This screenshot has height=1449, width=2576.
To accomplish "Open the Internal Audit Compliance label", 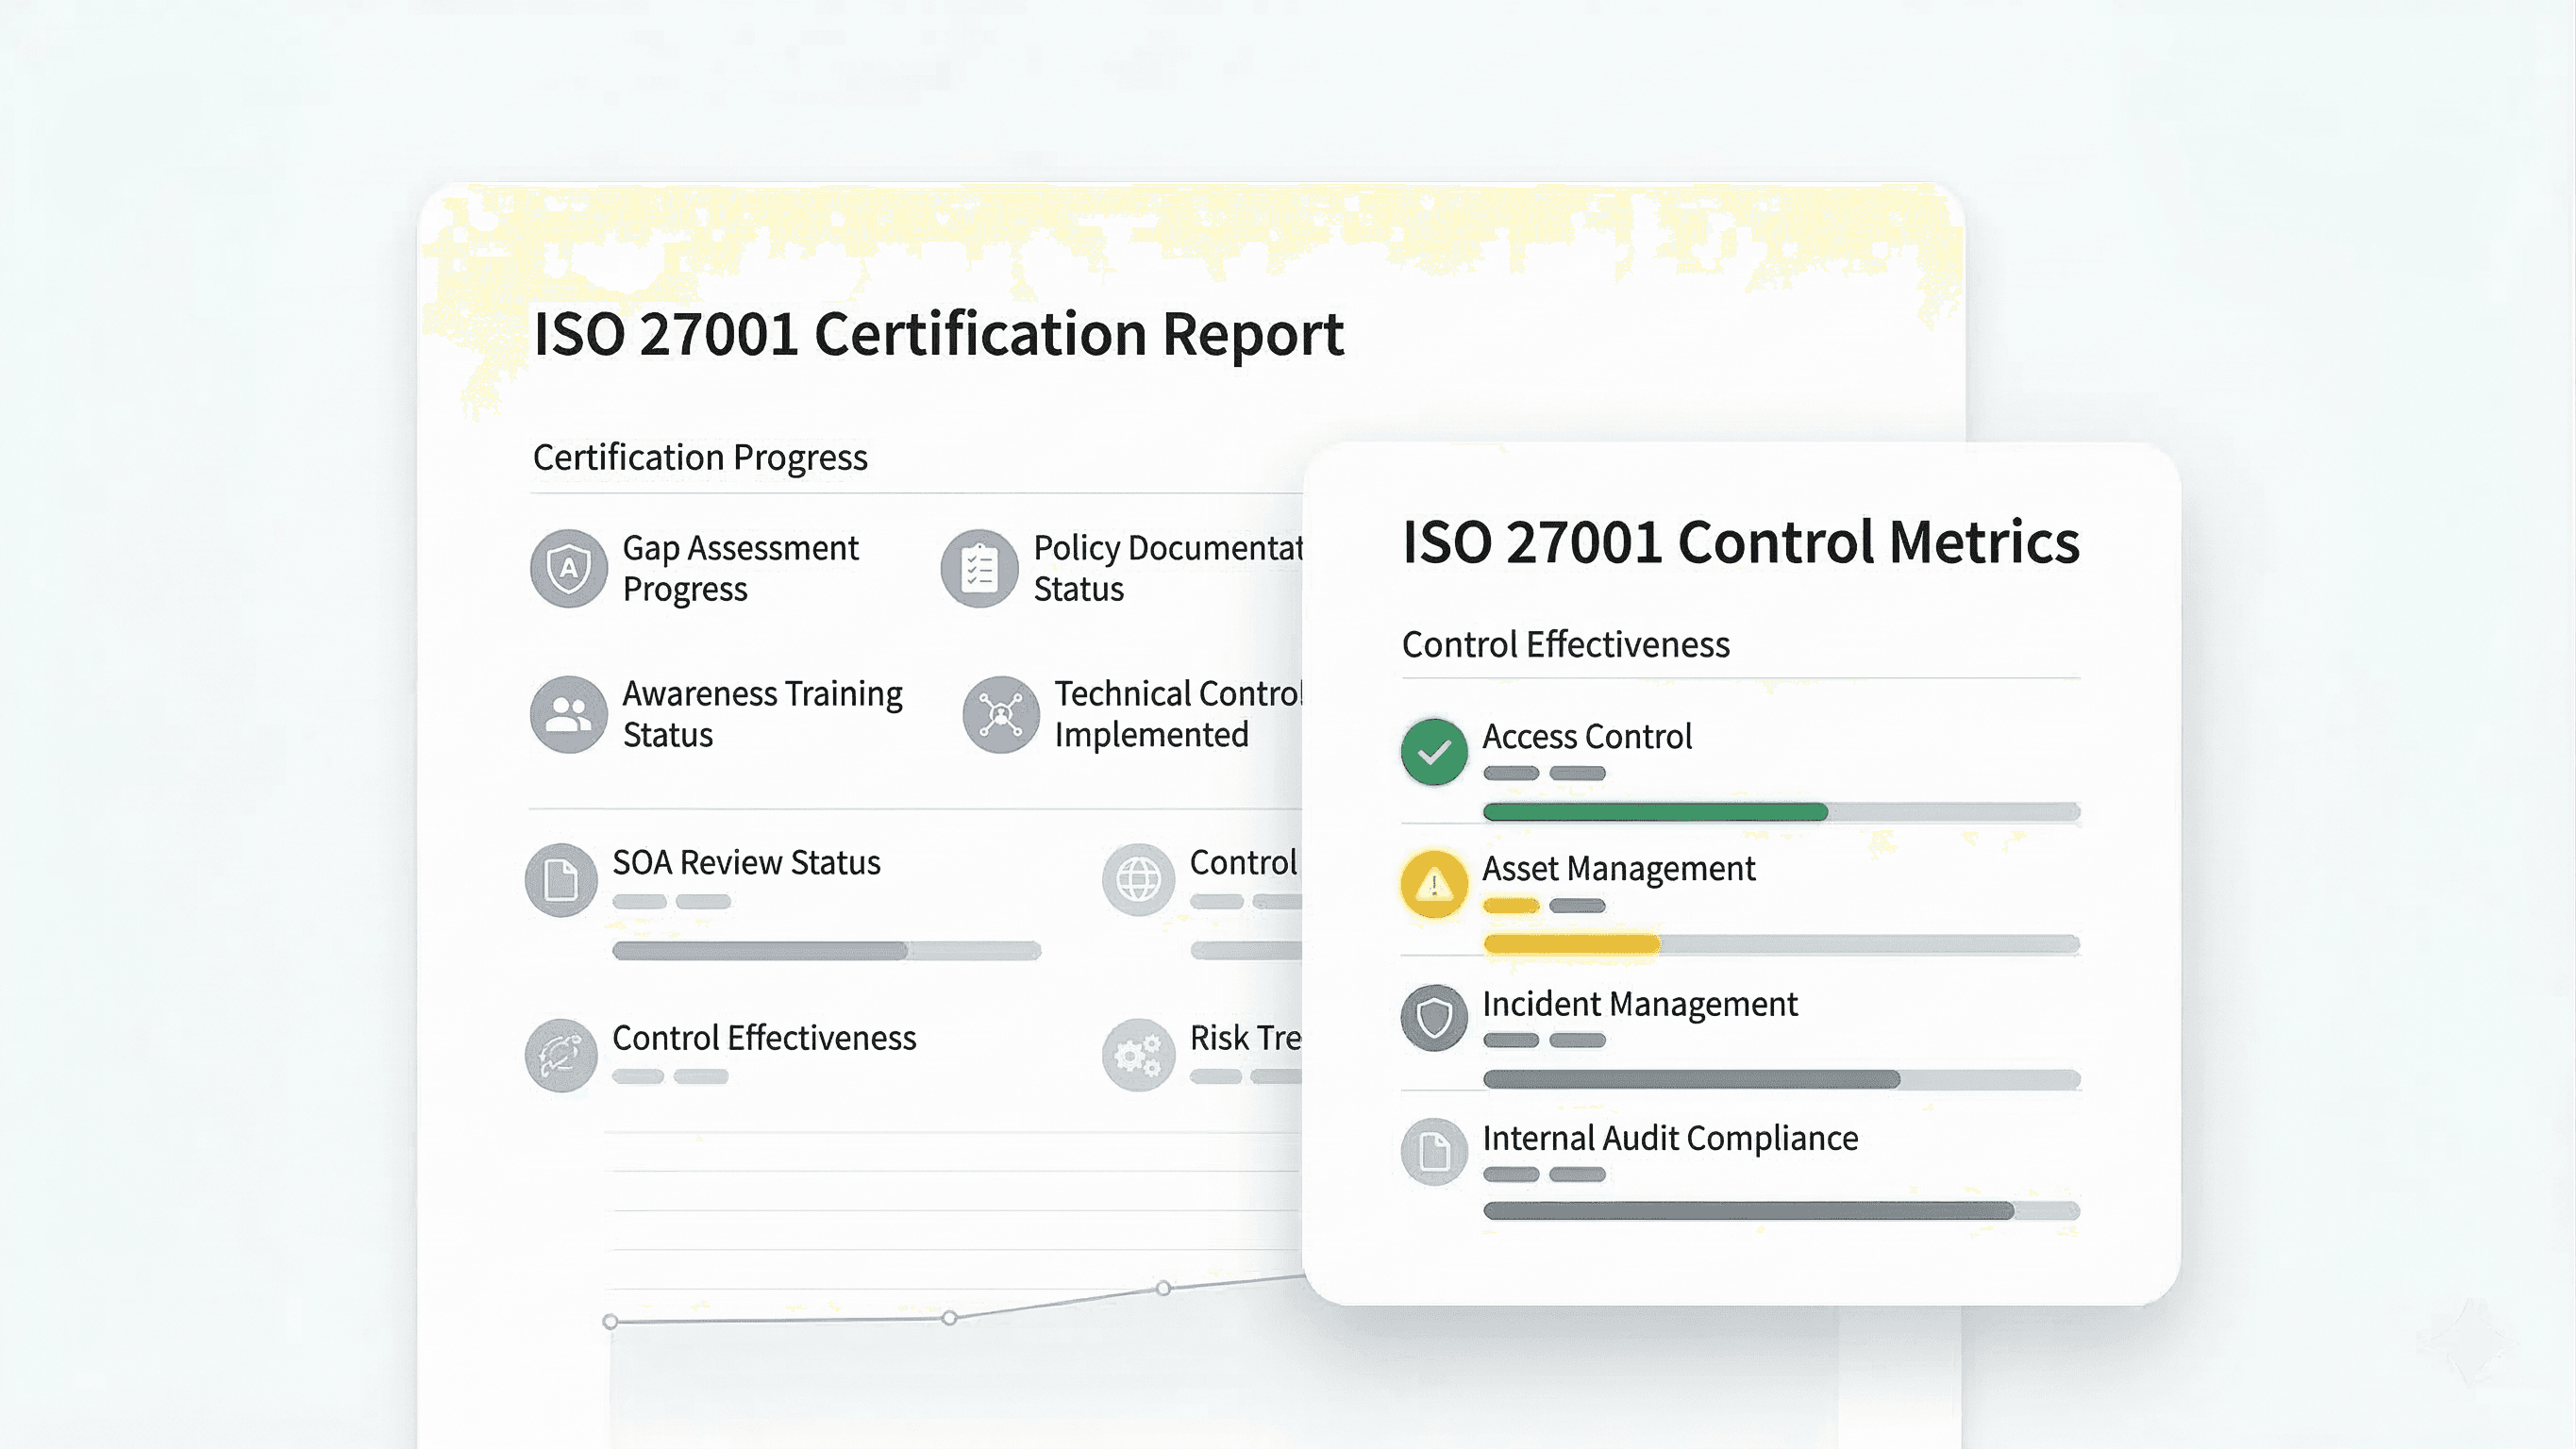I will click(1669, 1138).
